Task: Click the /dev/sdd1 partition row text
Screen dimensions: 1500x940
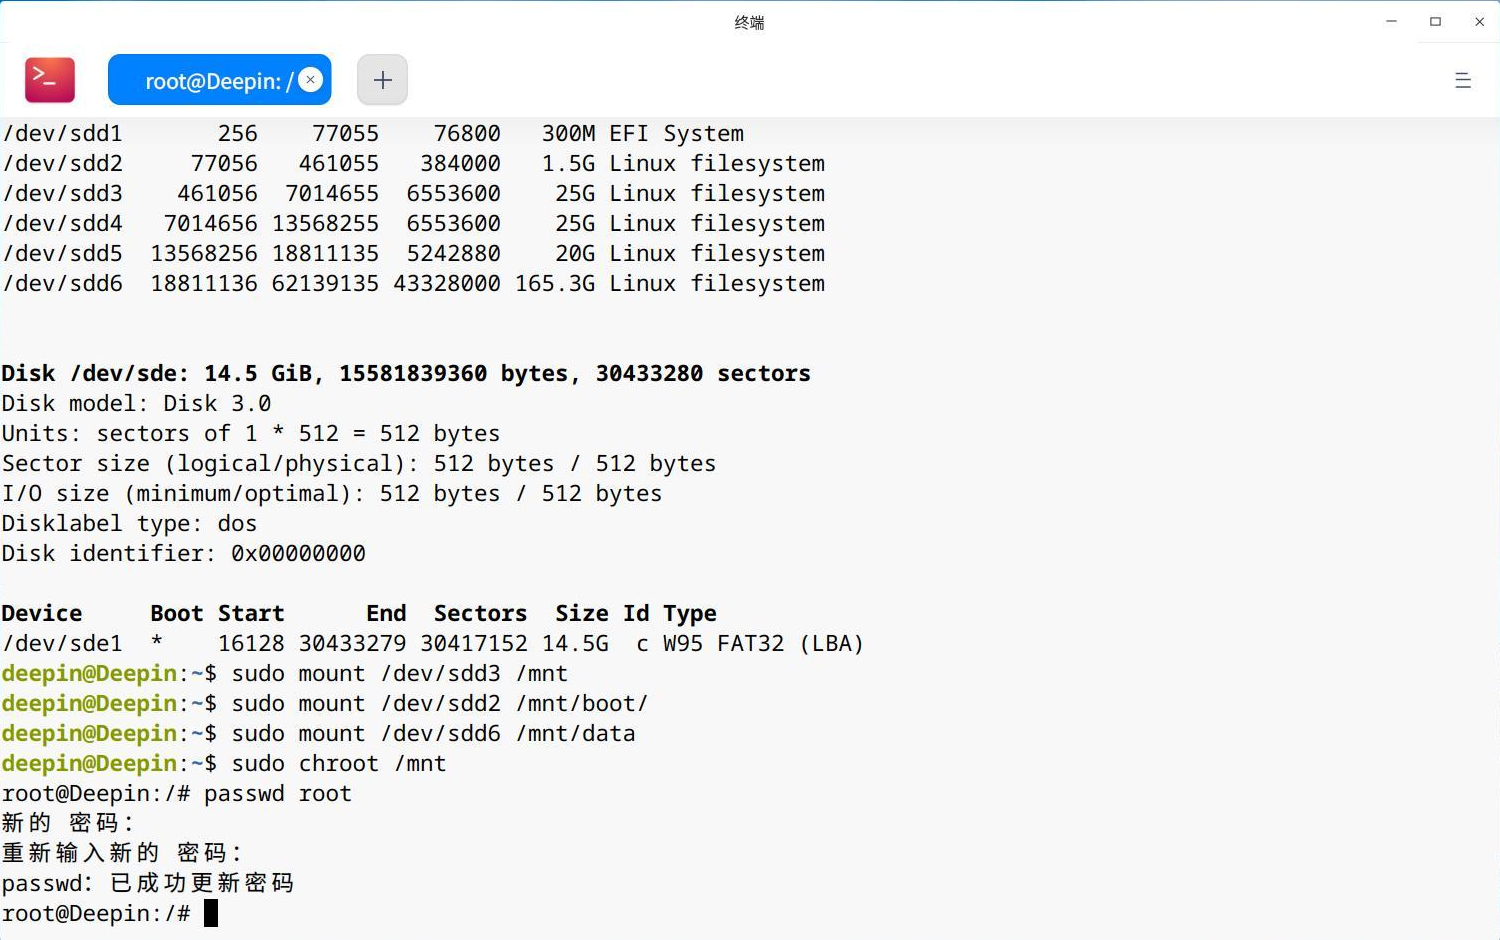Action: (373, 134)
